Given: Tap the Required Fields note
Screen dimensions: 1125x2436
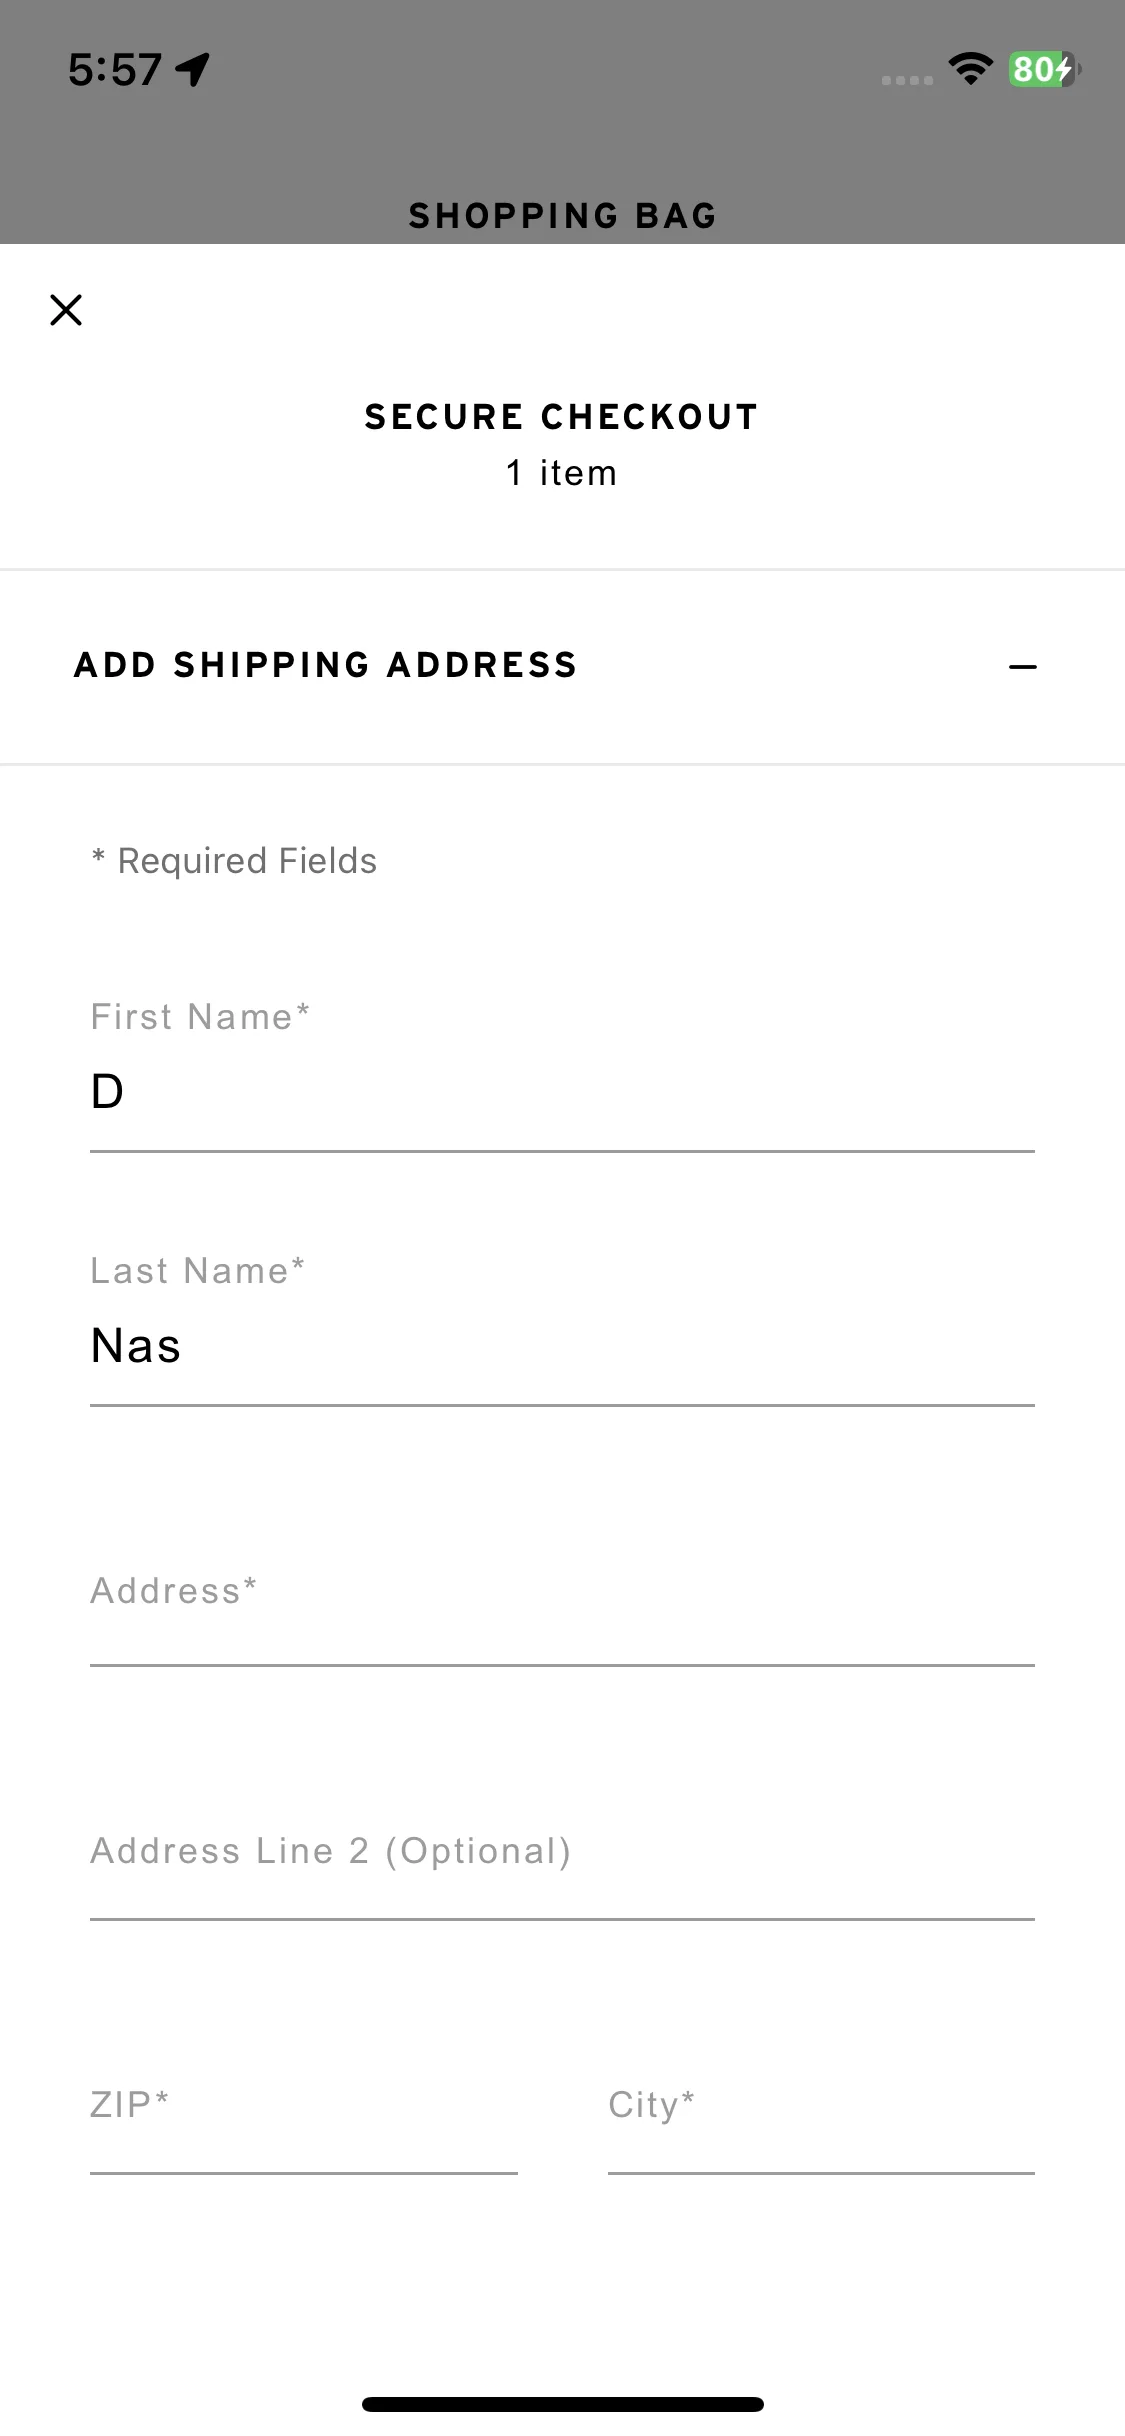Looking at the screenshot, I should (x=234, y=861).
